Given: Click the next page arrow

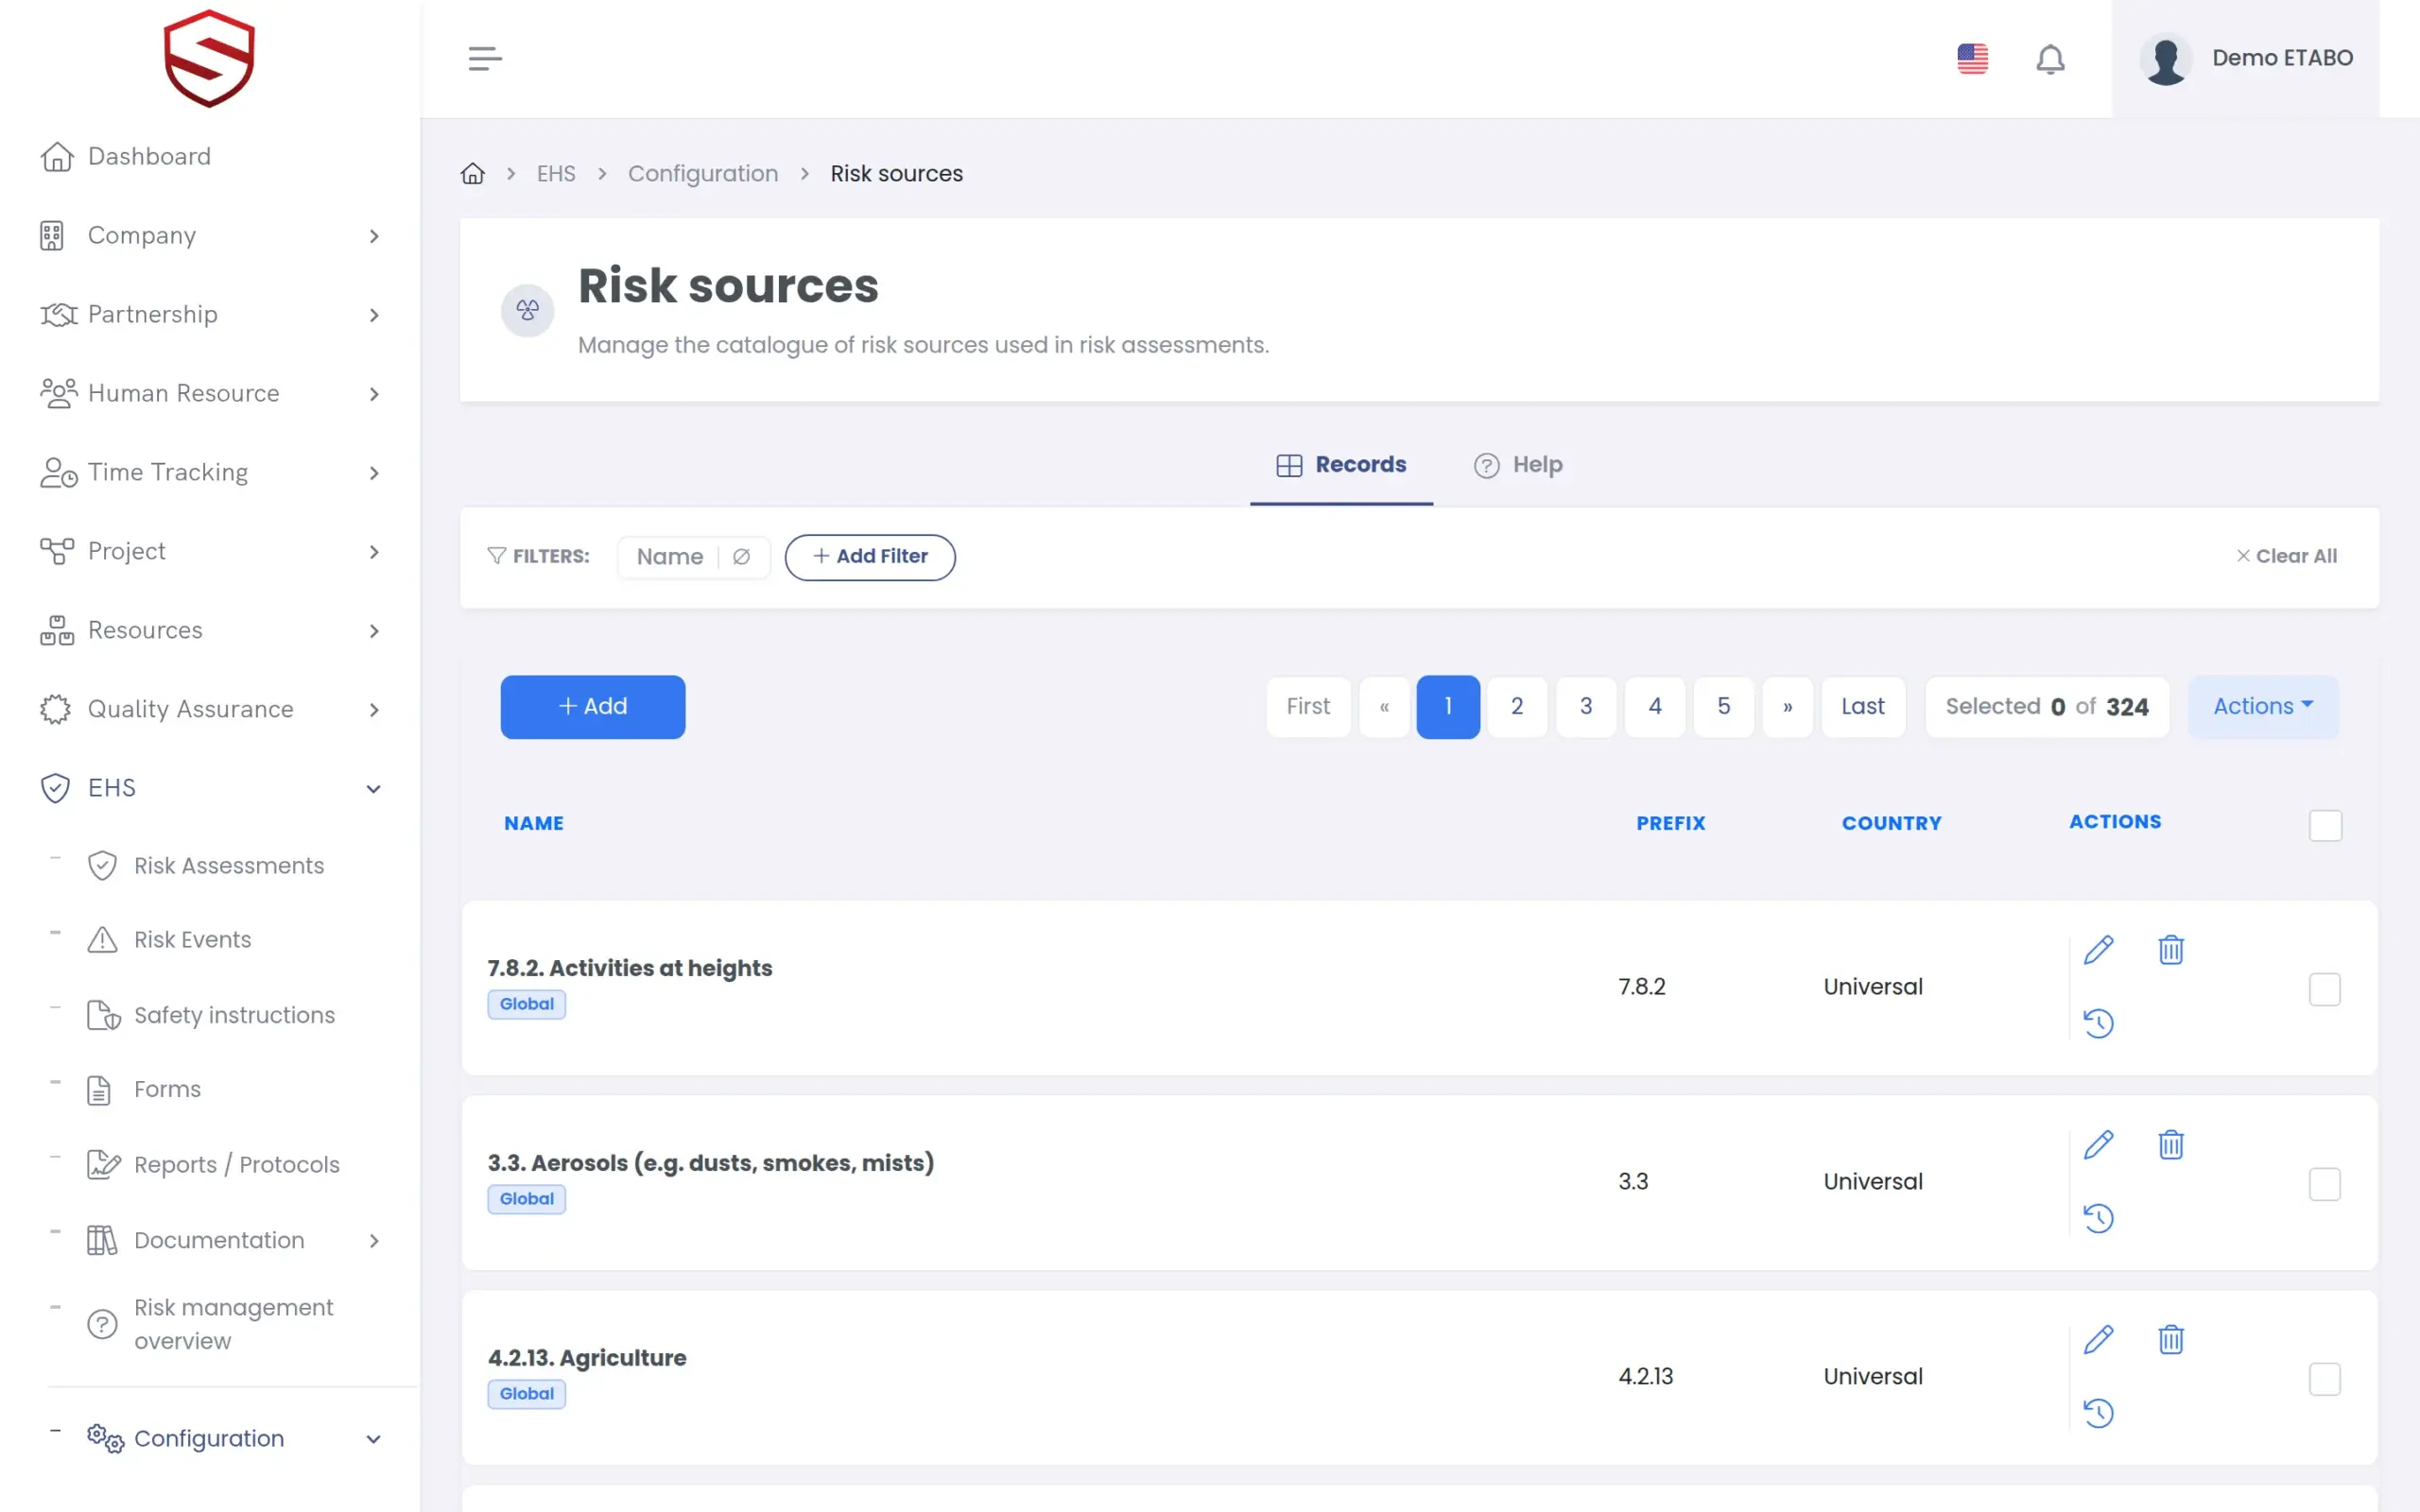Looking at the screenshot, I should click(x=1787, y=707).
